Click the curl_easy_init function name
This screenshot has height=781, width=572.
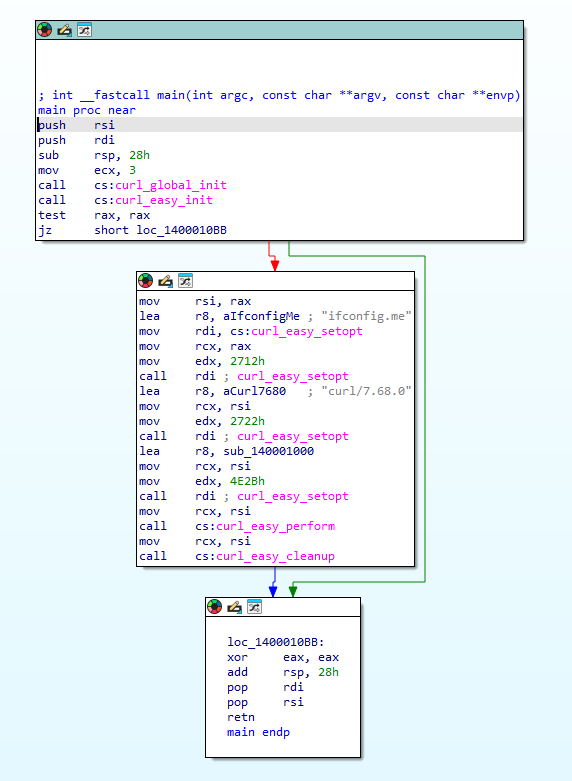[164, 200]
